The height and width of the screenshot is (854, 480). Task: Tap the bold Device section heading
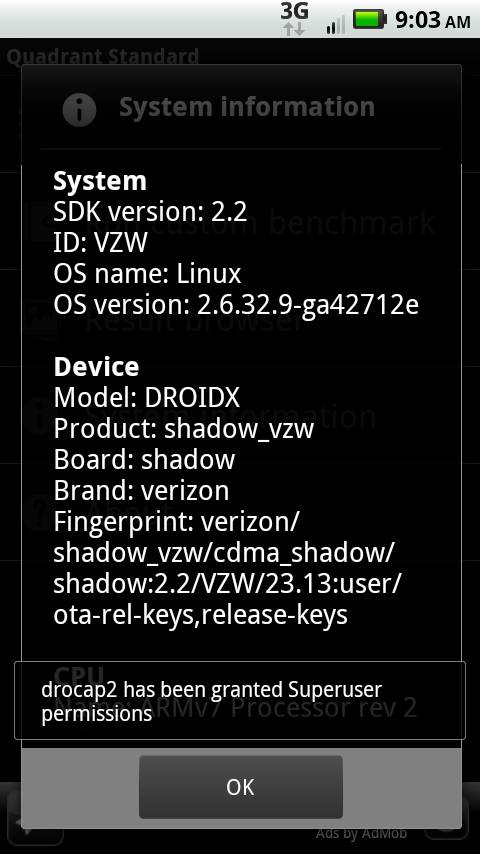[96, 367]
